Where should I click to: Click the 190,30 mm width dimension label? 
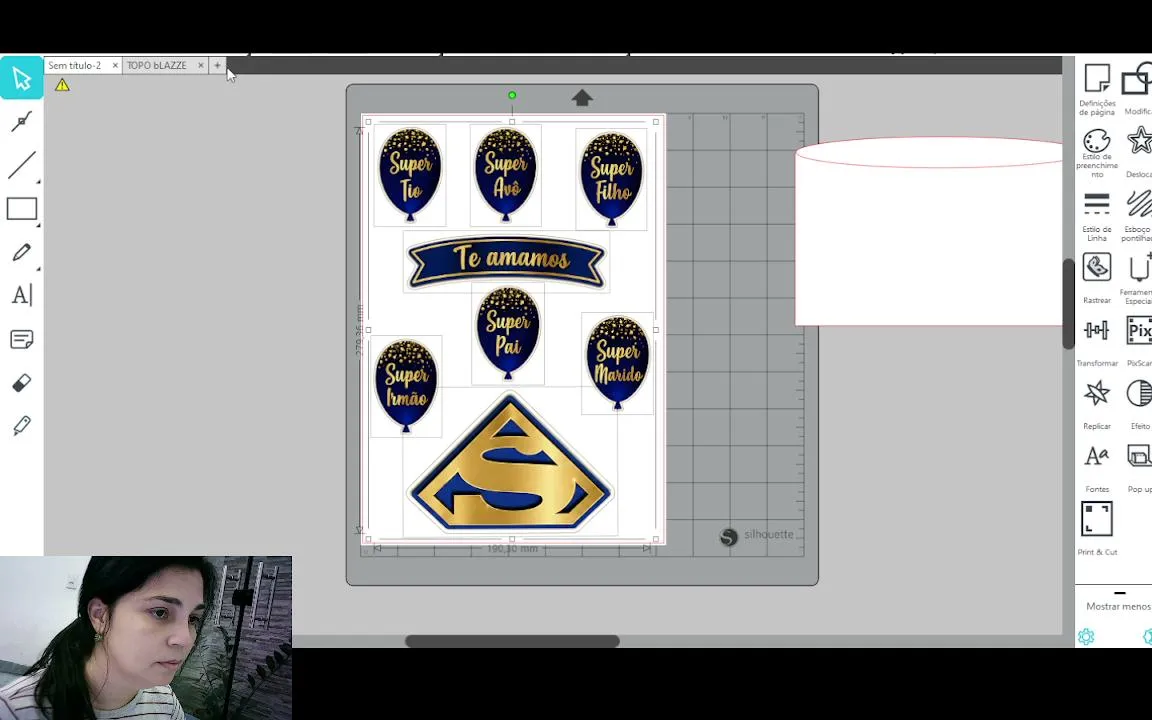pos(512,549)
